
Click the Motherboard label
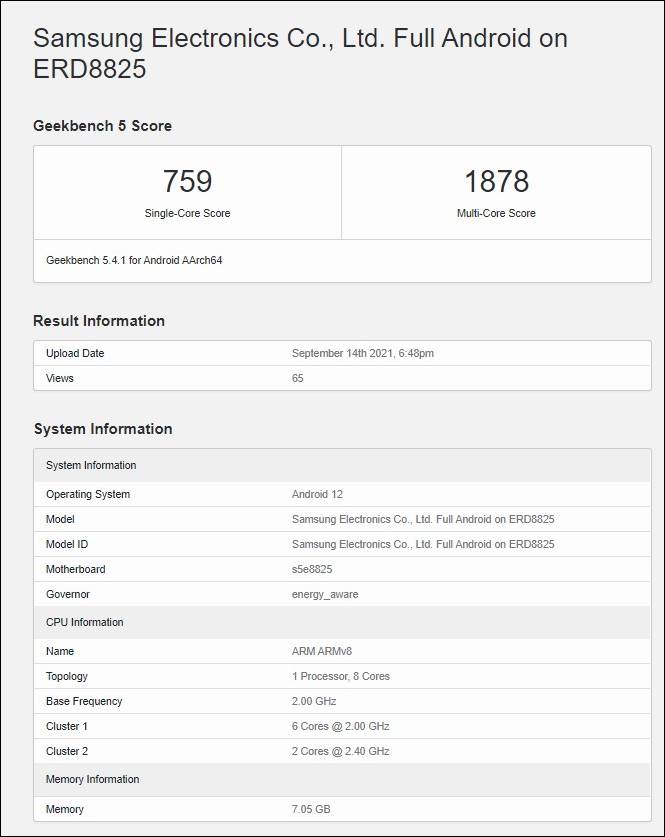point(76,570)
